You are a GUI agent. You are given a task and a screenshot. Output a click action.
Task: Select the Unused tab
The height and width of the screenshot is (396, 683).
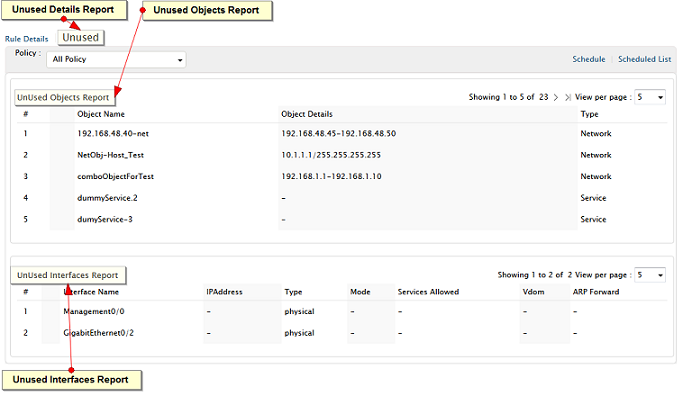81,37
